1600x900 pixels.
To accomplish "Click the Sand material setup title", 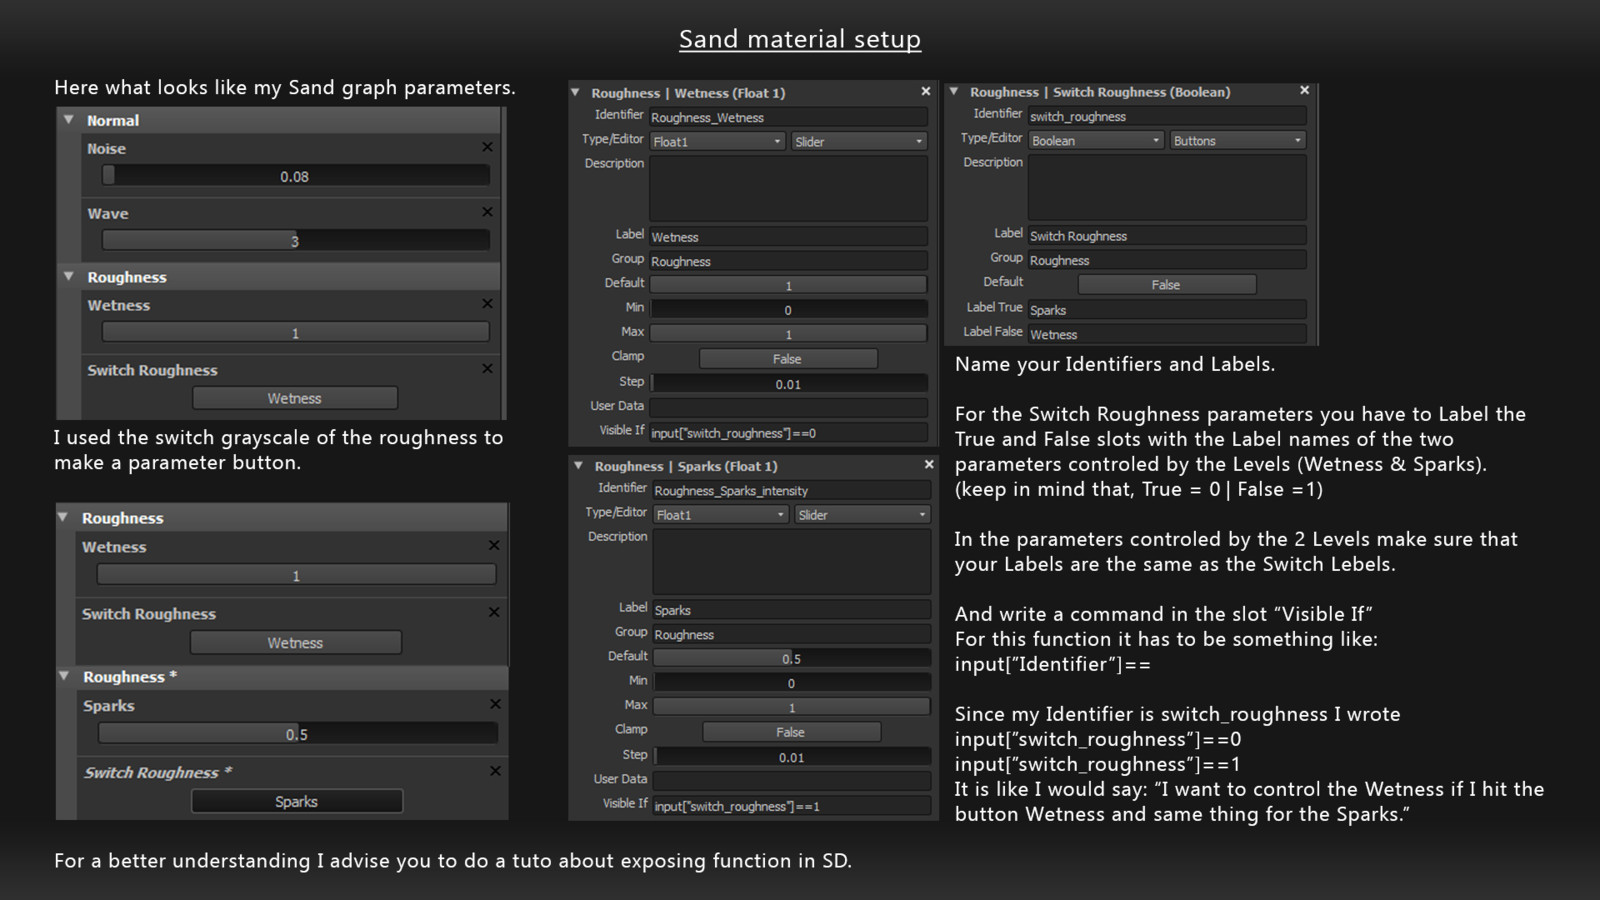I will (800, 39).
